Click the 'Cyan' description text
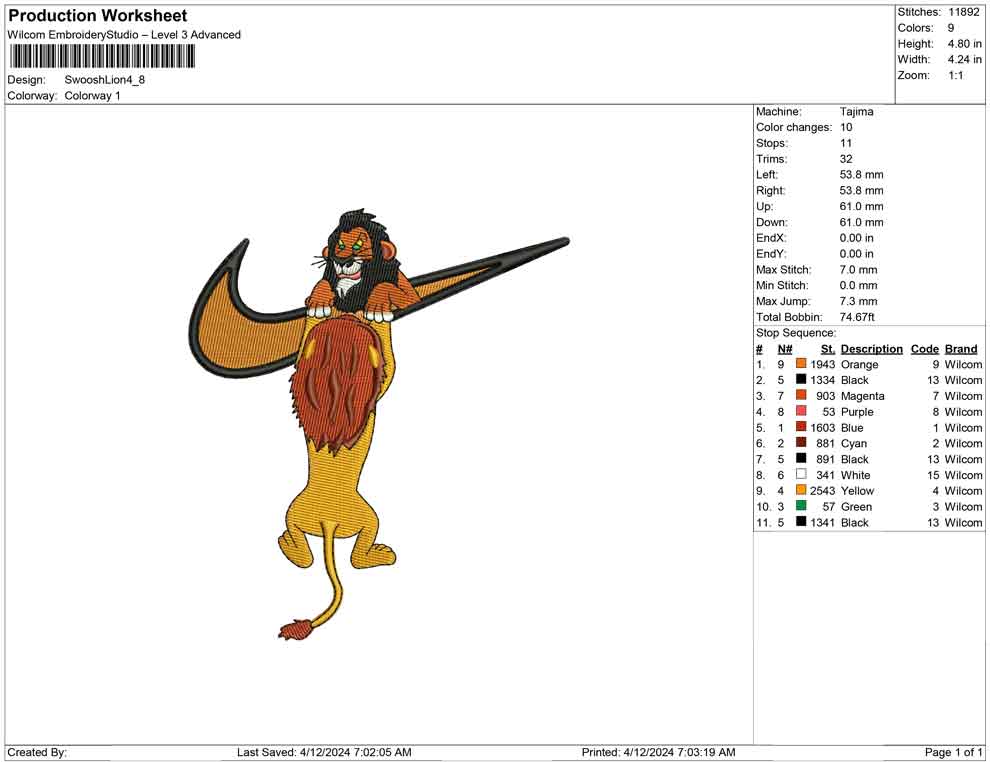 click(x=854, y=443)
